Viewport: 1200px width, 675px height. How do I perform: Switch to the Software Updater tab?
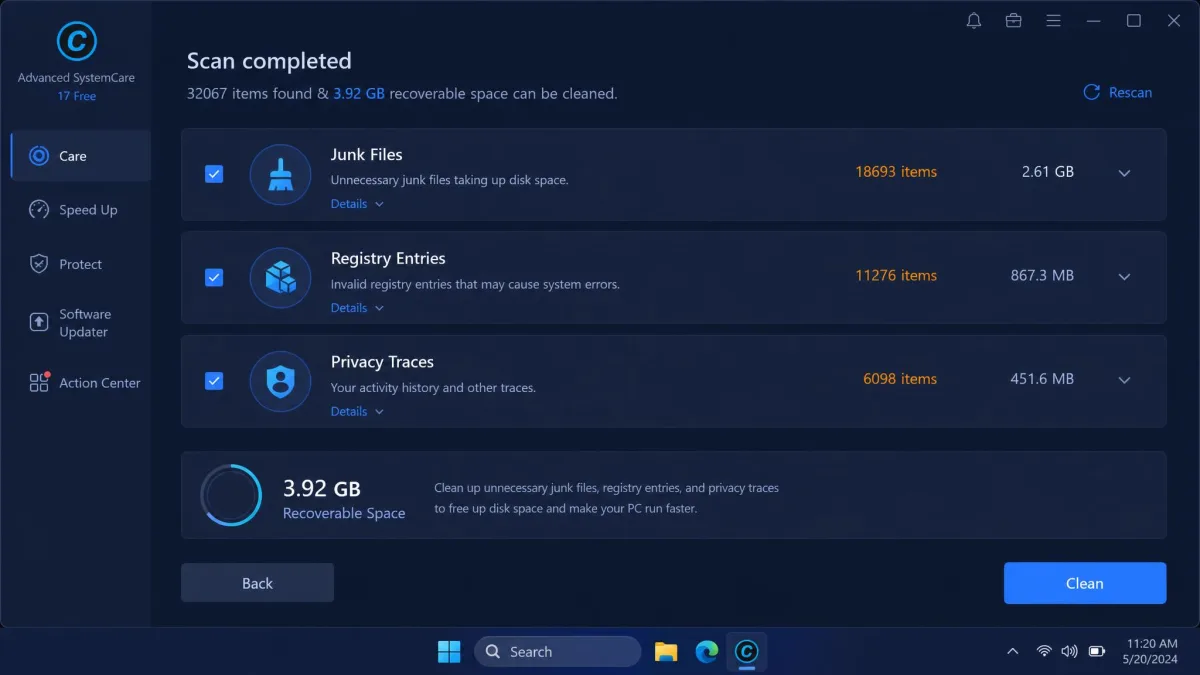coord(81,322)
